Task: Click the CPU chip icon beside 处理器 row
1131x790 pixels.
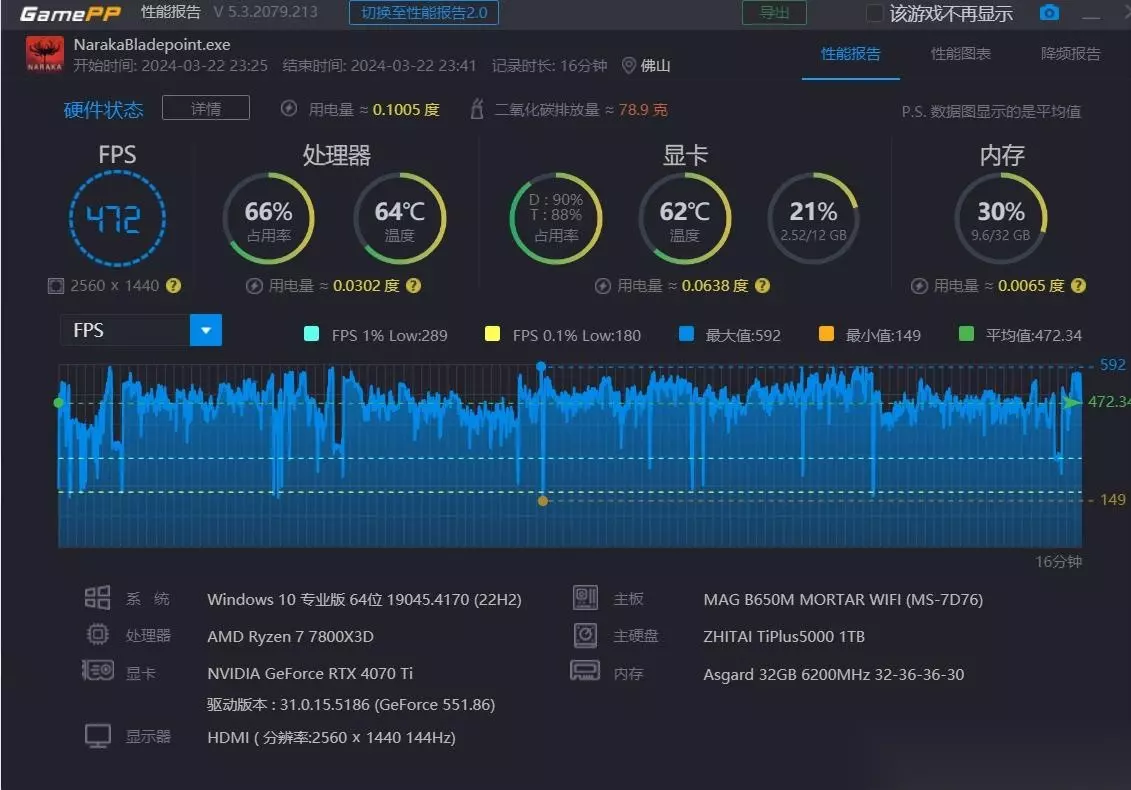Action: click(97, 635)
